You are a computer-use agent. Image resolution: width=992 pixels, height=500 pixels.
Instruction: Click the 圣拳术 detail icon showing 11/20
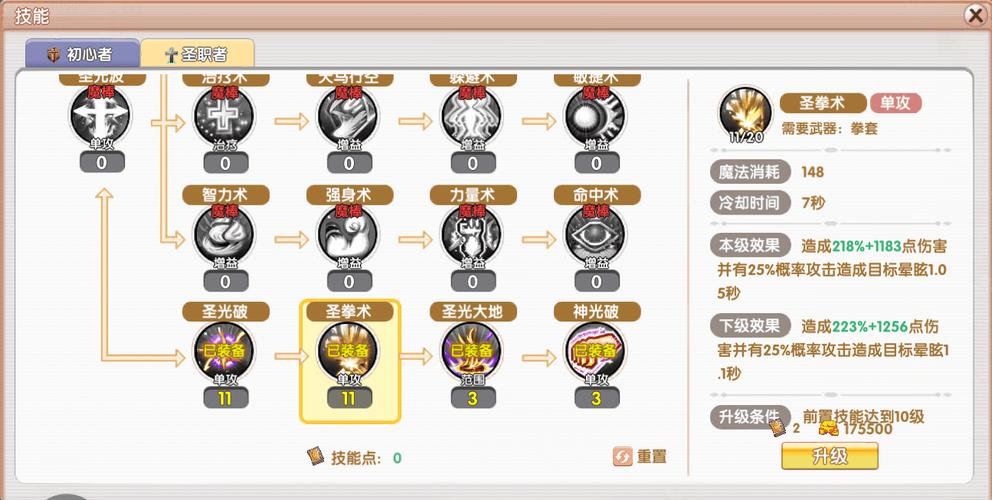point(745,115)
